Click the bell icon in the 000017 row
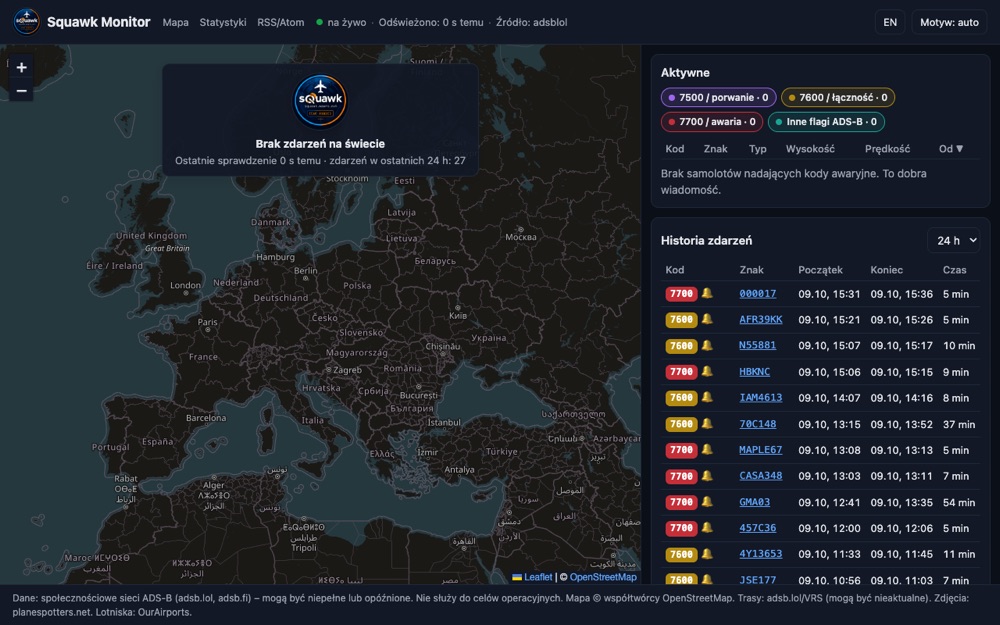The width and height of the screenshot is (1000, 625). pyautogui.click(x=707, y=293)
